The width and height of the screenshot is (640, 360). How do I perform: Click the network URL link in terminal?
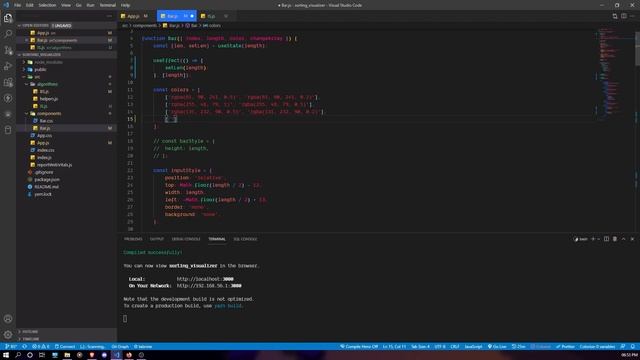pyautogui.click(x=209, y=286)
